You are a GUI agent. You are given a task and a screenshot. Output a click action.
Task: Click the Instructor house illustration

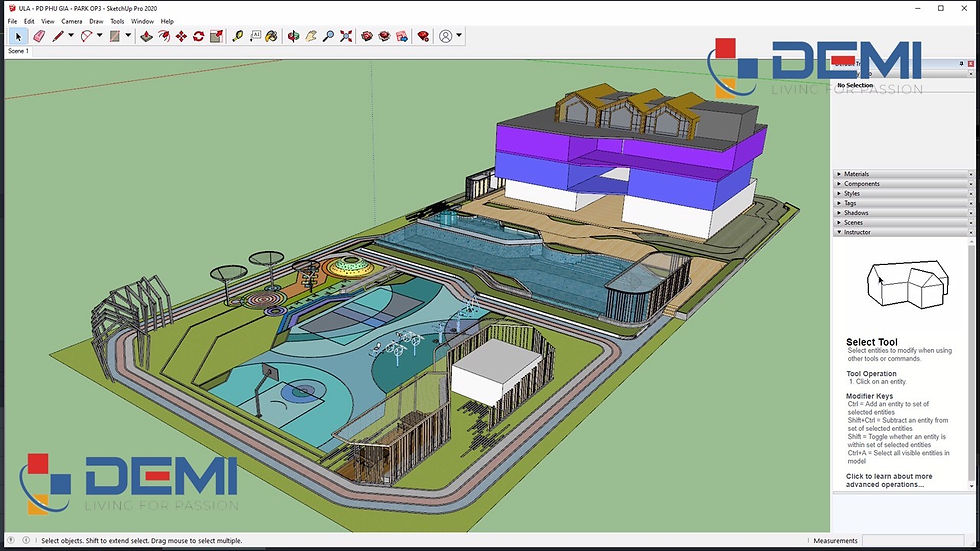click(907, 285)
